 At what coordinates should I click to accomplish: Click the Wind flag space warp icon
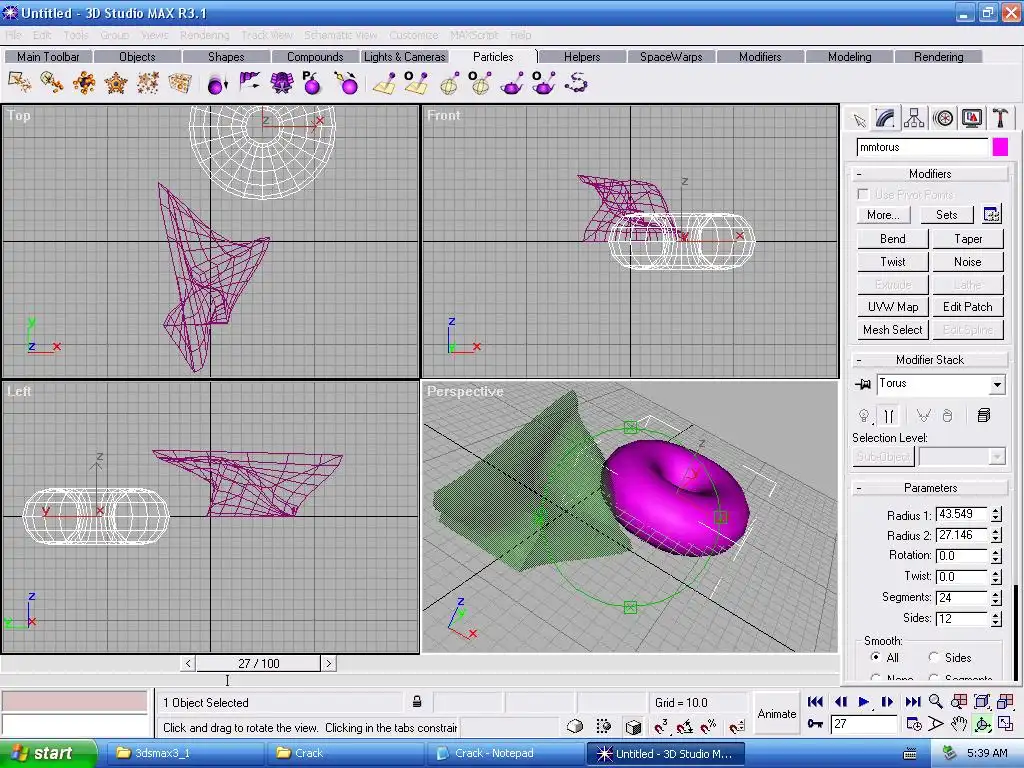click(x=249, y=82)
